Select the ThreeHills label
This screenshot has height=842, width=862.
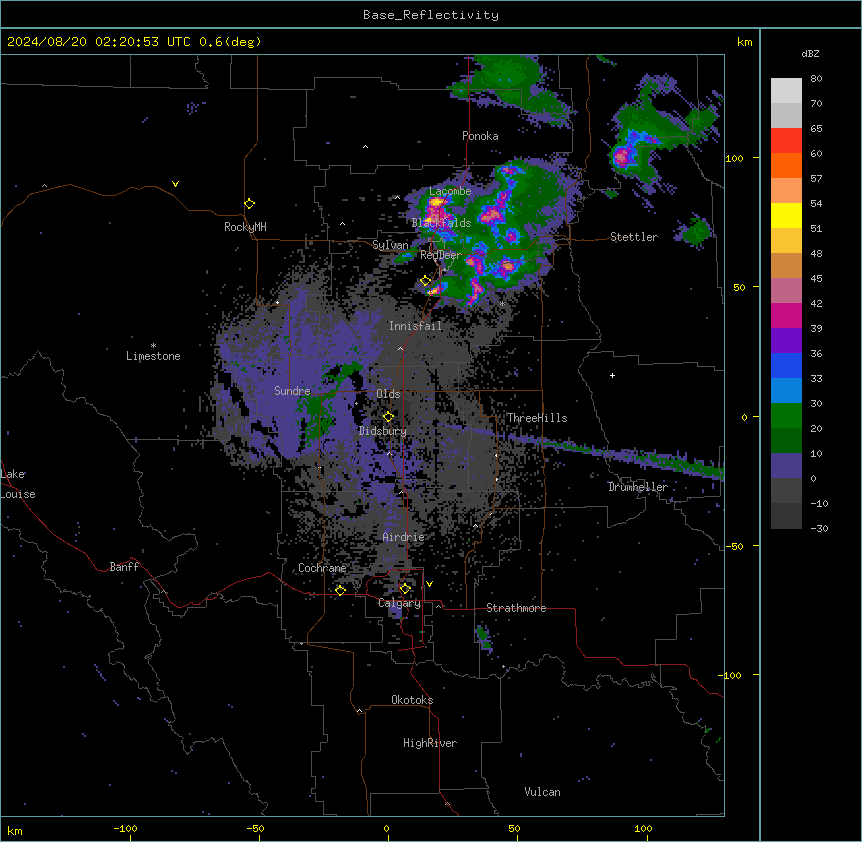tap(537, 418)
